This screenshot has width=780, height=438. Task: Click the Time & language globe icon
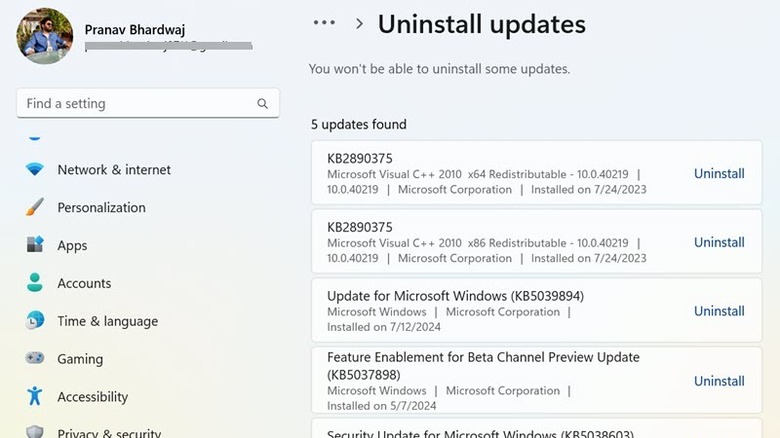coord(35,321)
